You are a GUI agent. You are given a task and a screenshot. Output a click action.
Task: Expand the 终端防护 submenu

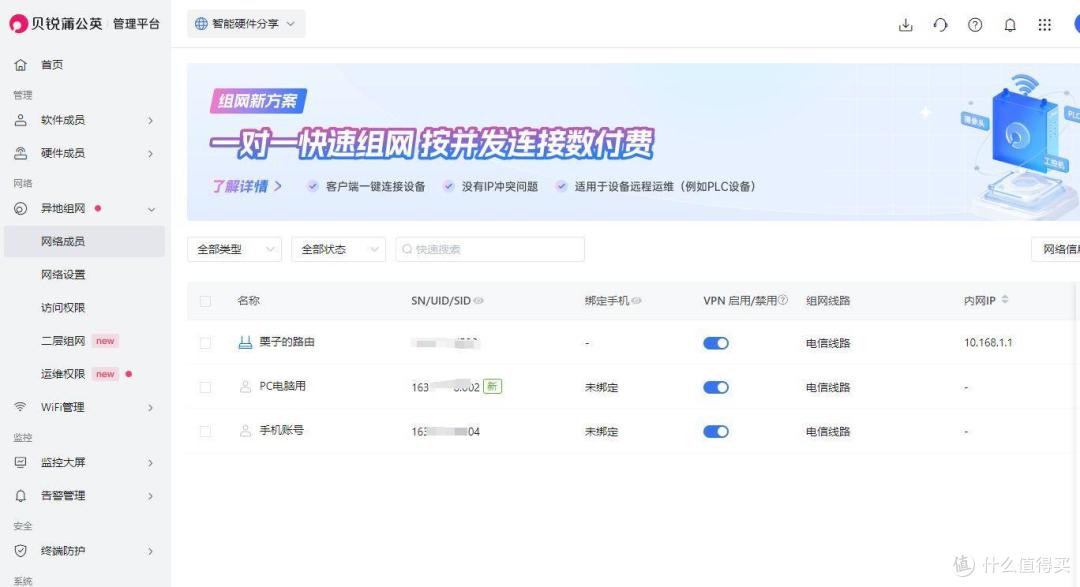coord(150,551)
